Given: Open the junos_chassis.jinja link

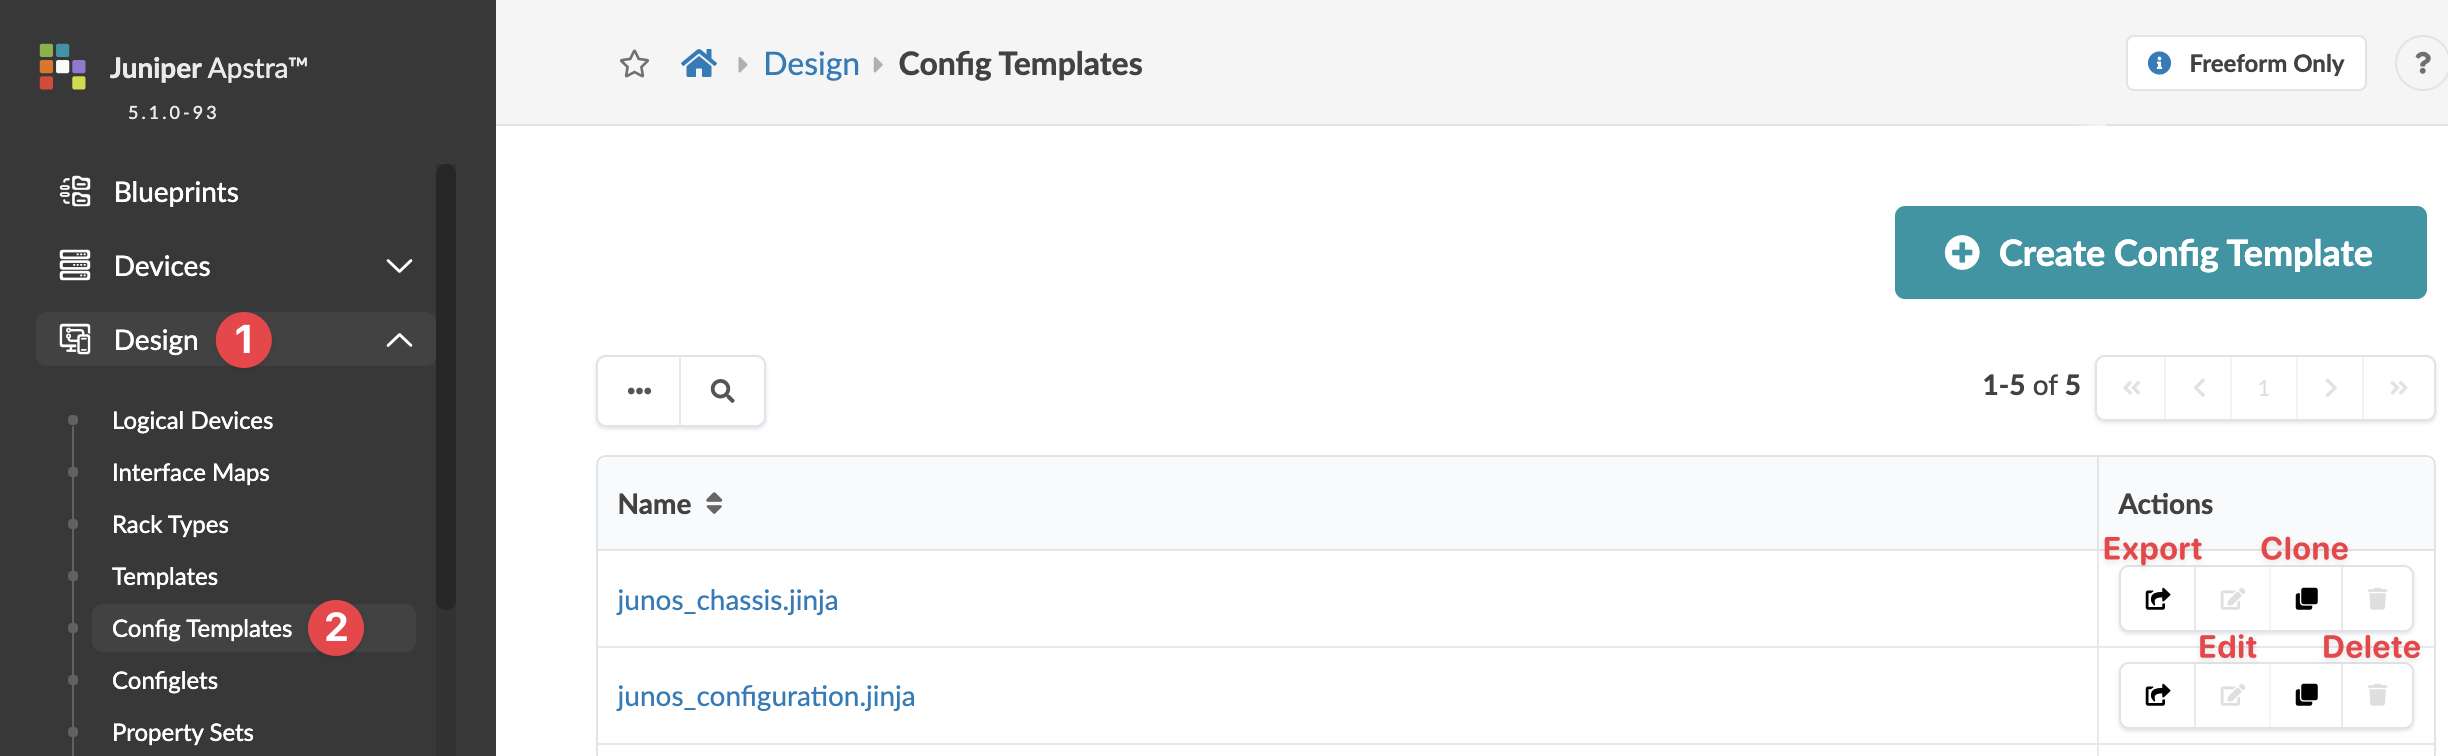Looking at the screenshot, I should click(x=727, y=600).
